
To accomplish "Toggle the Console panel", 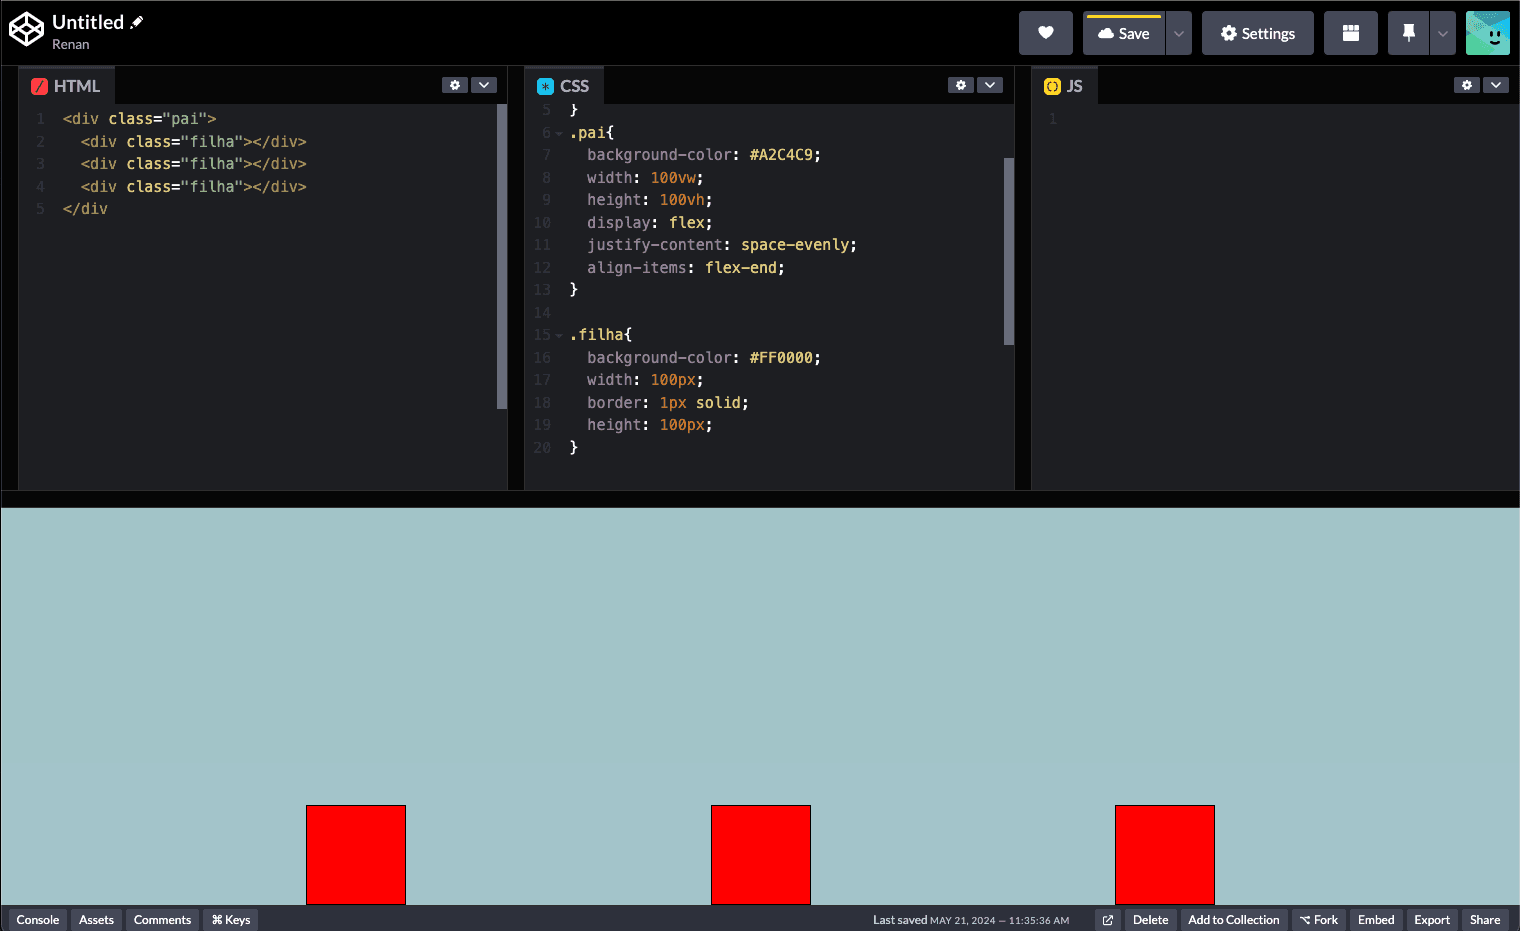I will pos(38,920).
